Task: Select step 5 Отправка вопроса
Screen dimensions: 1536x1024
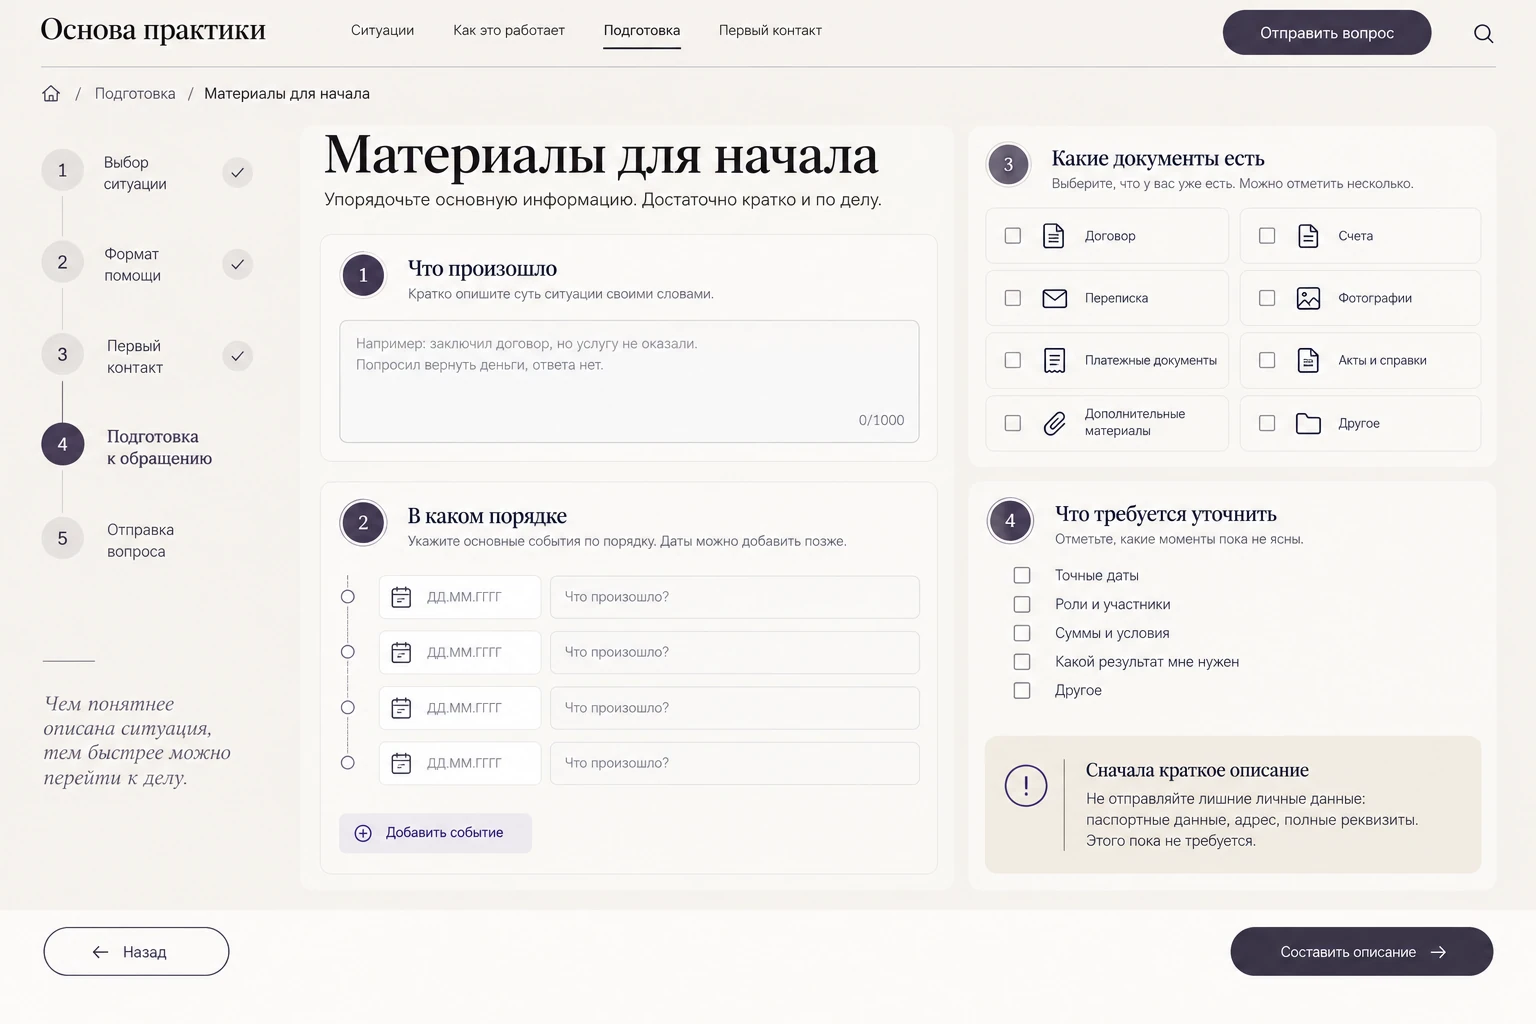Action: coord(109,540)
